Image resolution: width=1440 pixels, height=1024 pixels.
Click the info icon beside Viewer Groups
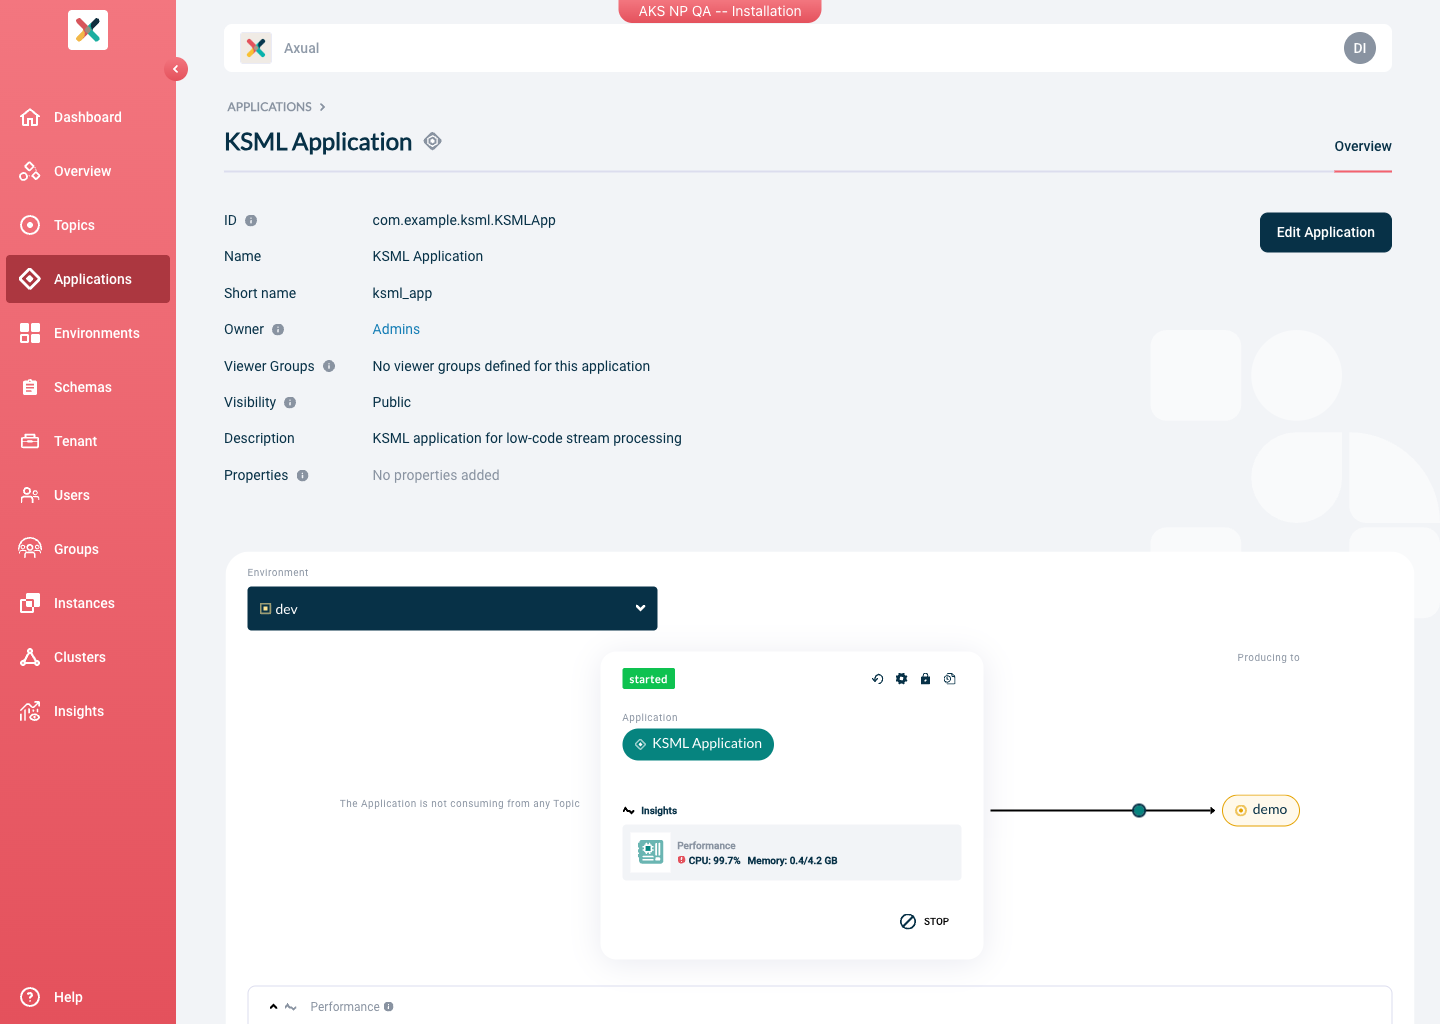point(329,366)
